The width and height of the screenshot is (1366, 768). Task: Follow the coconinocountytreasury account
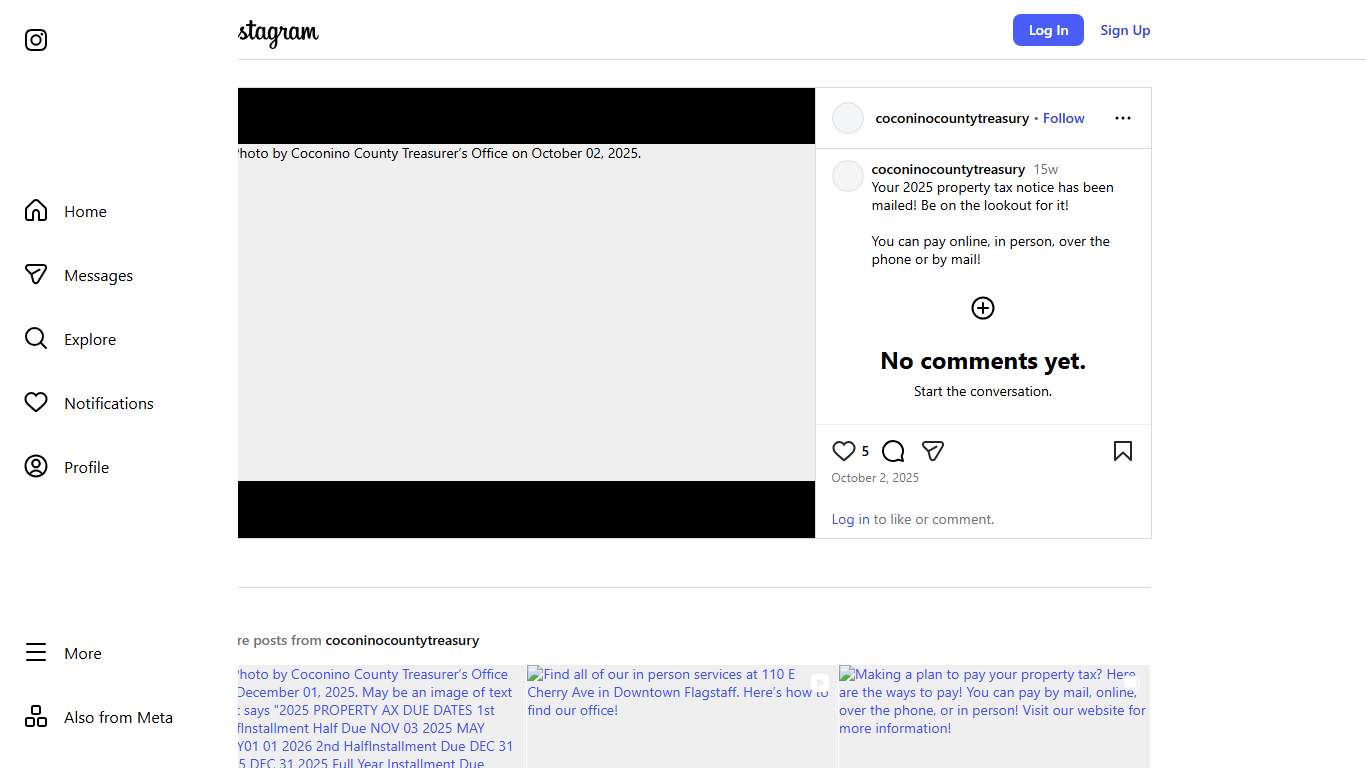(x=1063, y=118)
